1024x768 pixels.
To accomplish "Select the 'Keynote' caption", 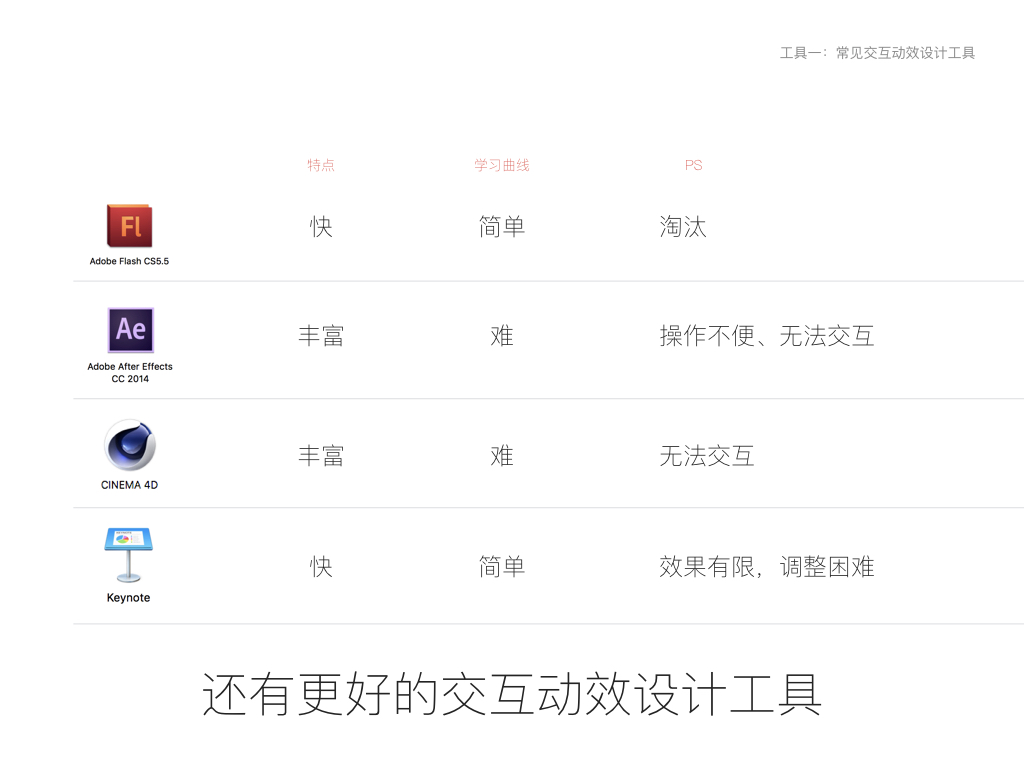I will (129, 598).
